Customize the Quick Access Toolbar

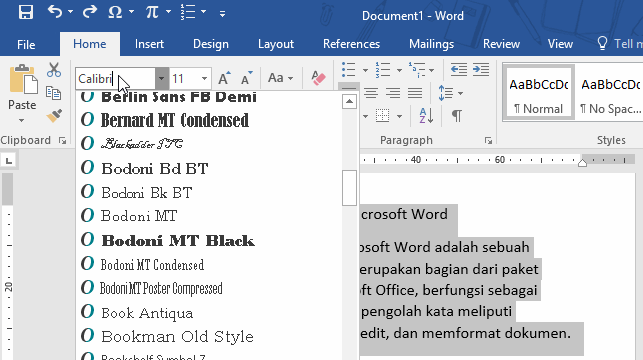click(x=222, y=14)
